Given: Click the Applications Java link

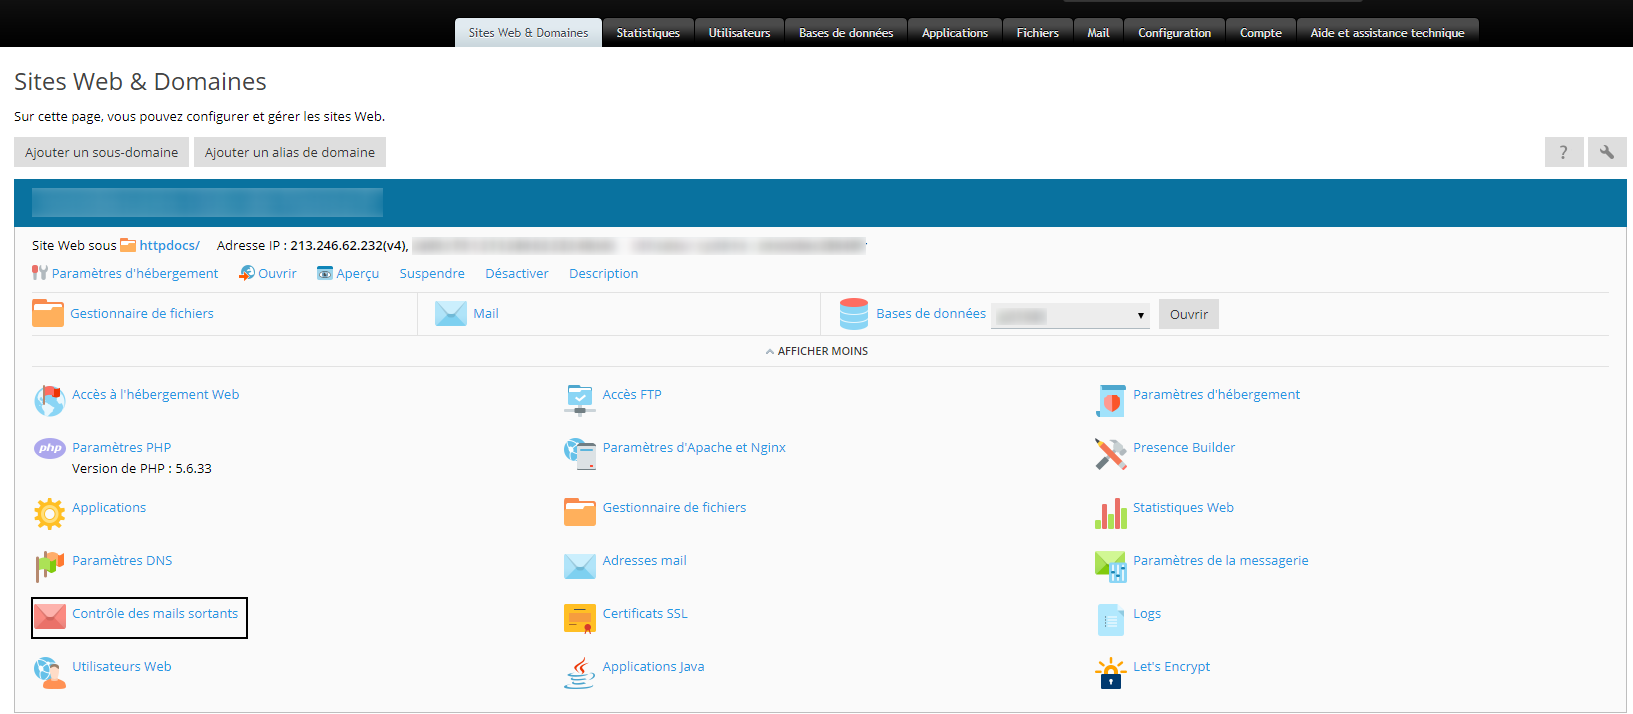Looking at the screenshot, I should pyautogui.click(x=653, y=666).
